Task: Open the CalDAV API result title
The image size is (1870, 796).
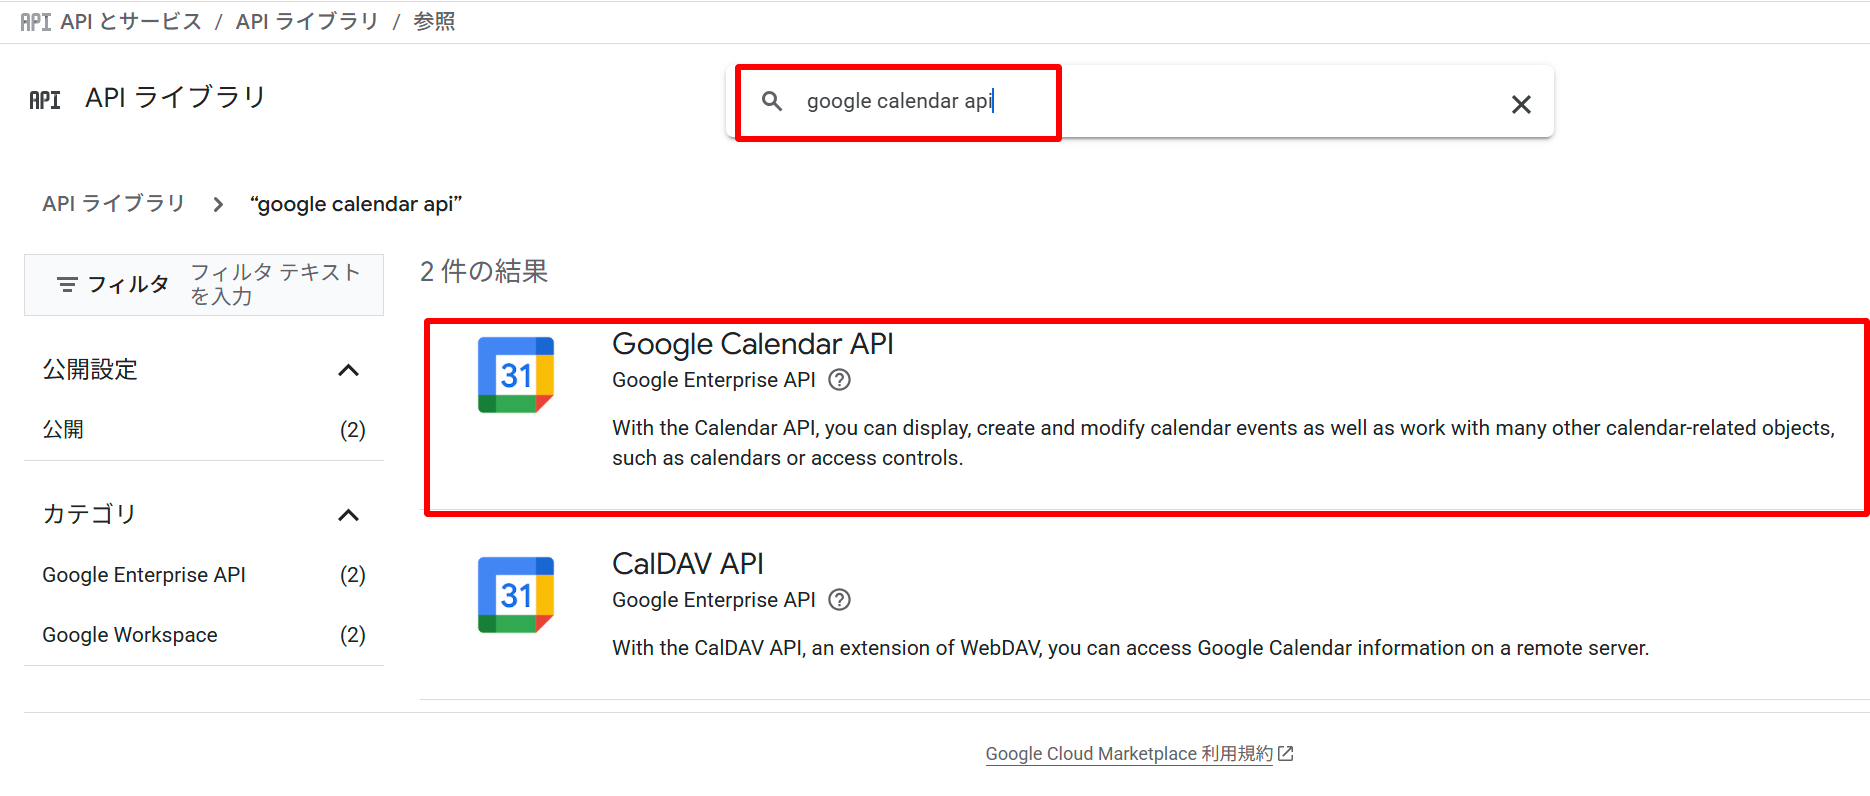Action: (687, 564)
